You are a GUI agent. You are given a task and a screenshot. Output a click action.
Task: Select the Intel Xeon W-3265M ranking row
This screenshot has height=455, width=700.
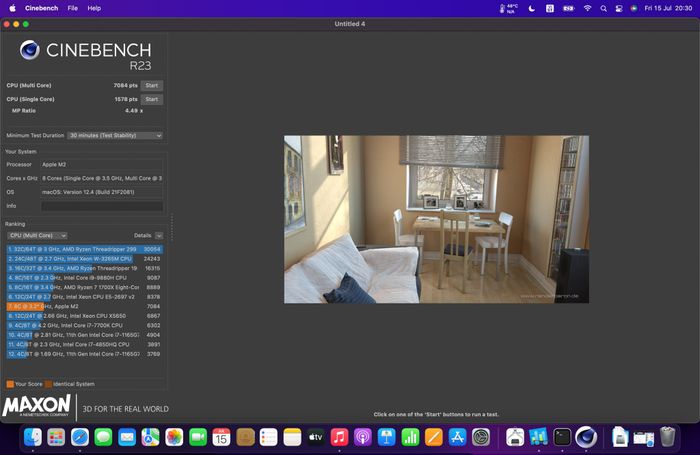pyautogui.click(x=84, y=259)
